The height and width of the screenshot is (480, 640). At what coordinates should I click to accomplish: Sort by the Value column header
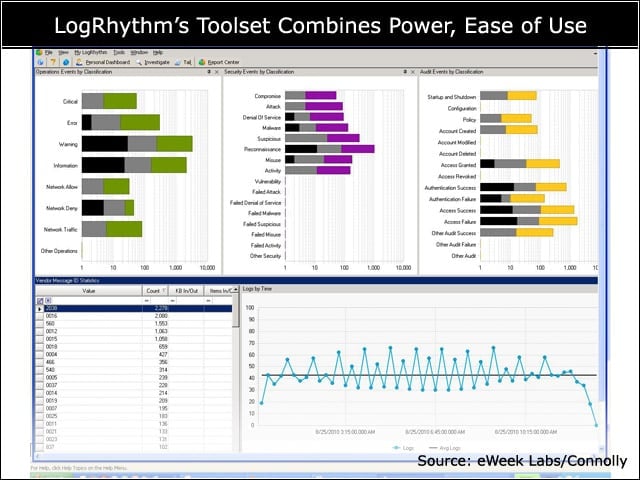pos(89,291)
